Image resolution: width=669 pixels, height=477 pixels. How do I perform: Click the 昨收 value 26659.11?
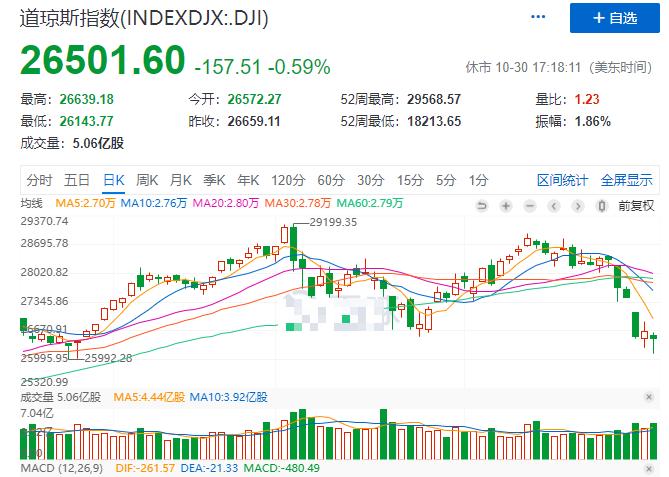[x=254, y=121]
